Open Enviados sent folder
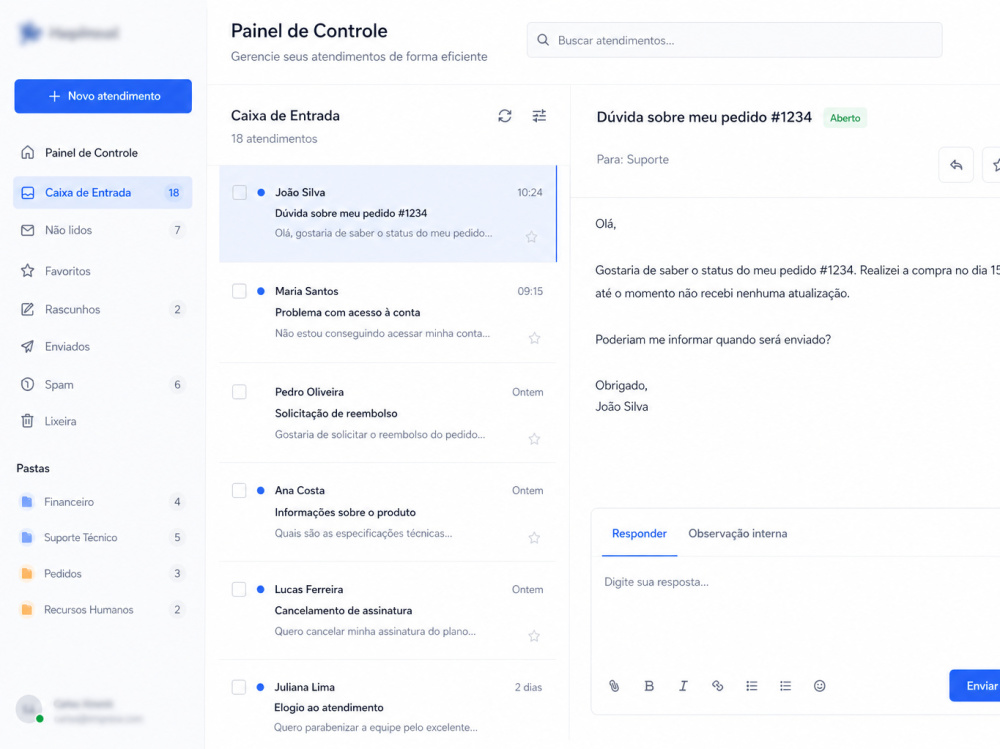The width and height of the screenshot is (1000, 749). (103, 346)
